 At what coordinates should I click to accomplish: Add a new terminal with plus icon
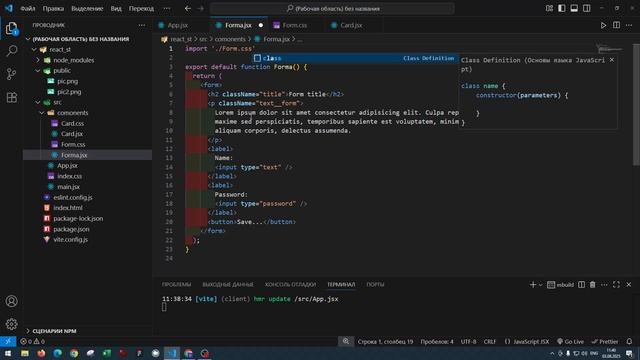click(533, 284)
